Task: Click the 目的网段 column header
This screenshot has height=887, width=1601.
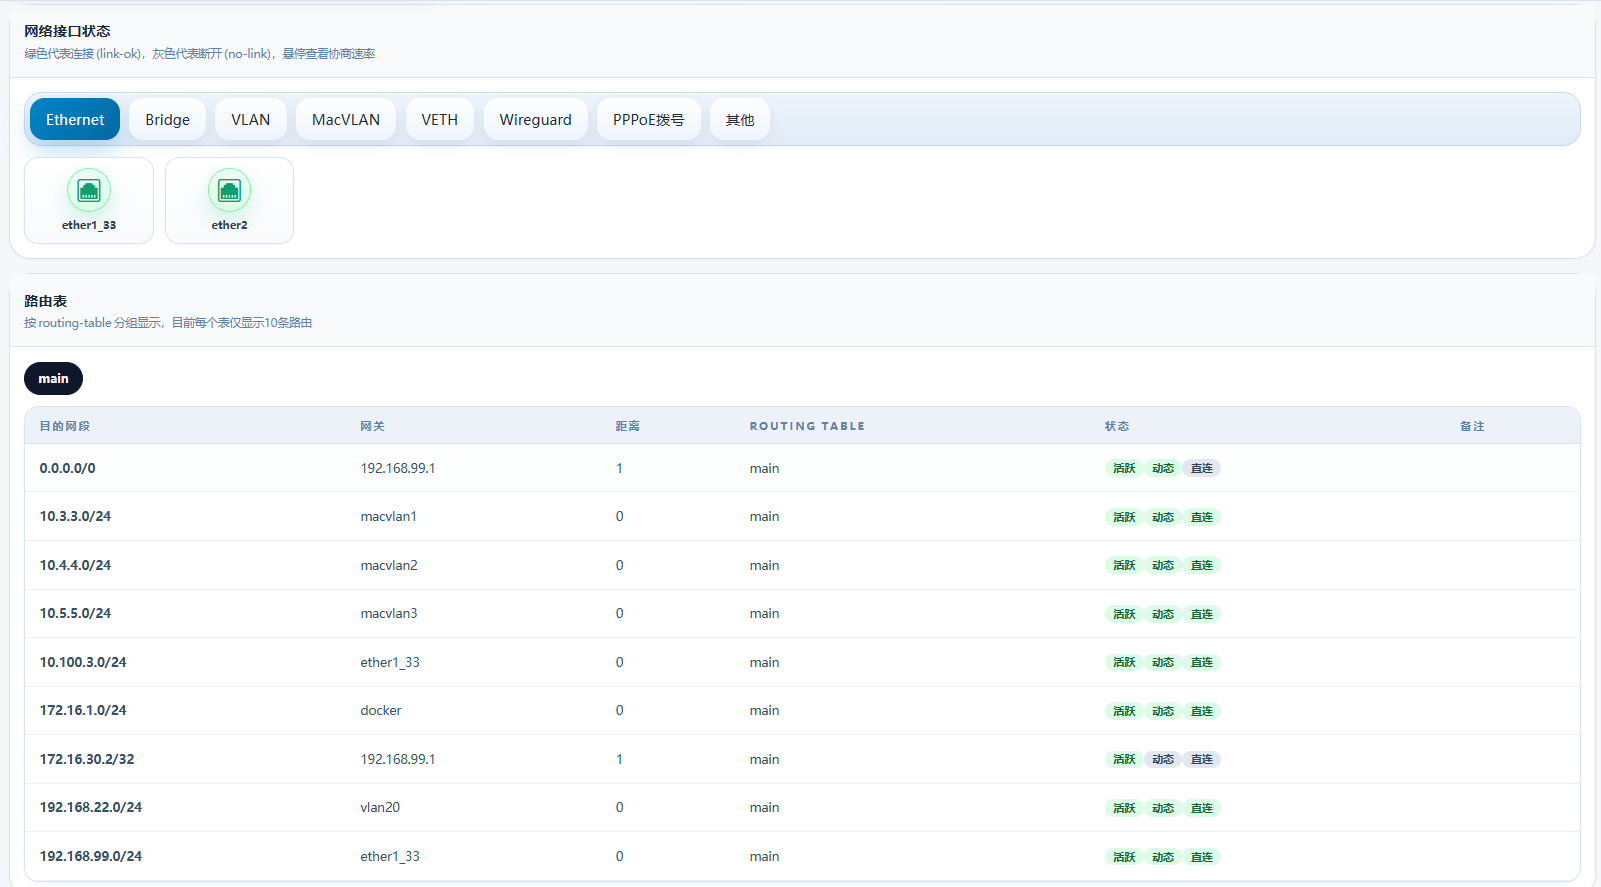Action: [x=65, y=426]
